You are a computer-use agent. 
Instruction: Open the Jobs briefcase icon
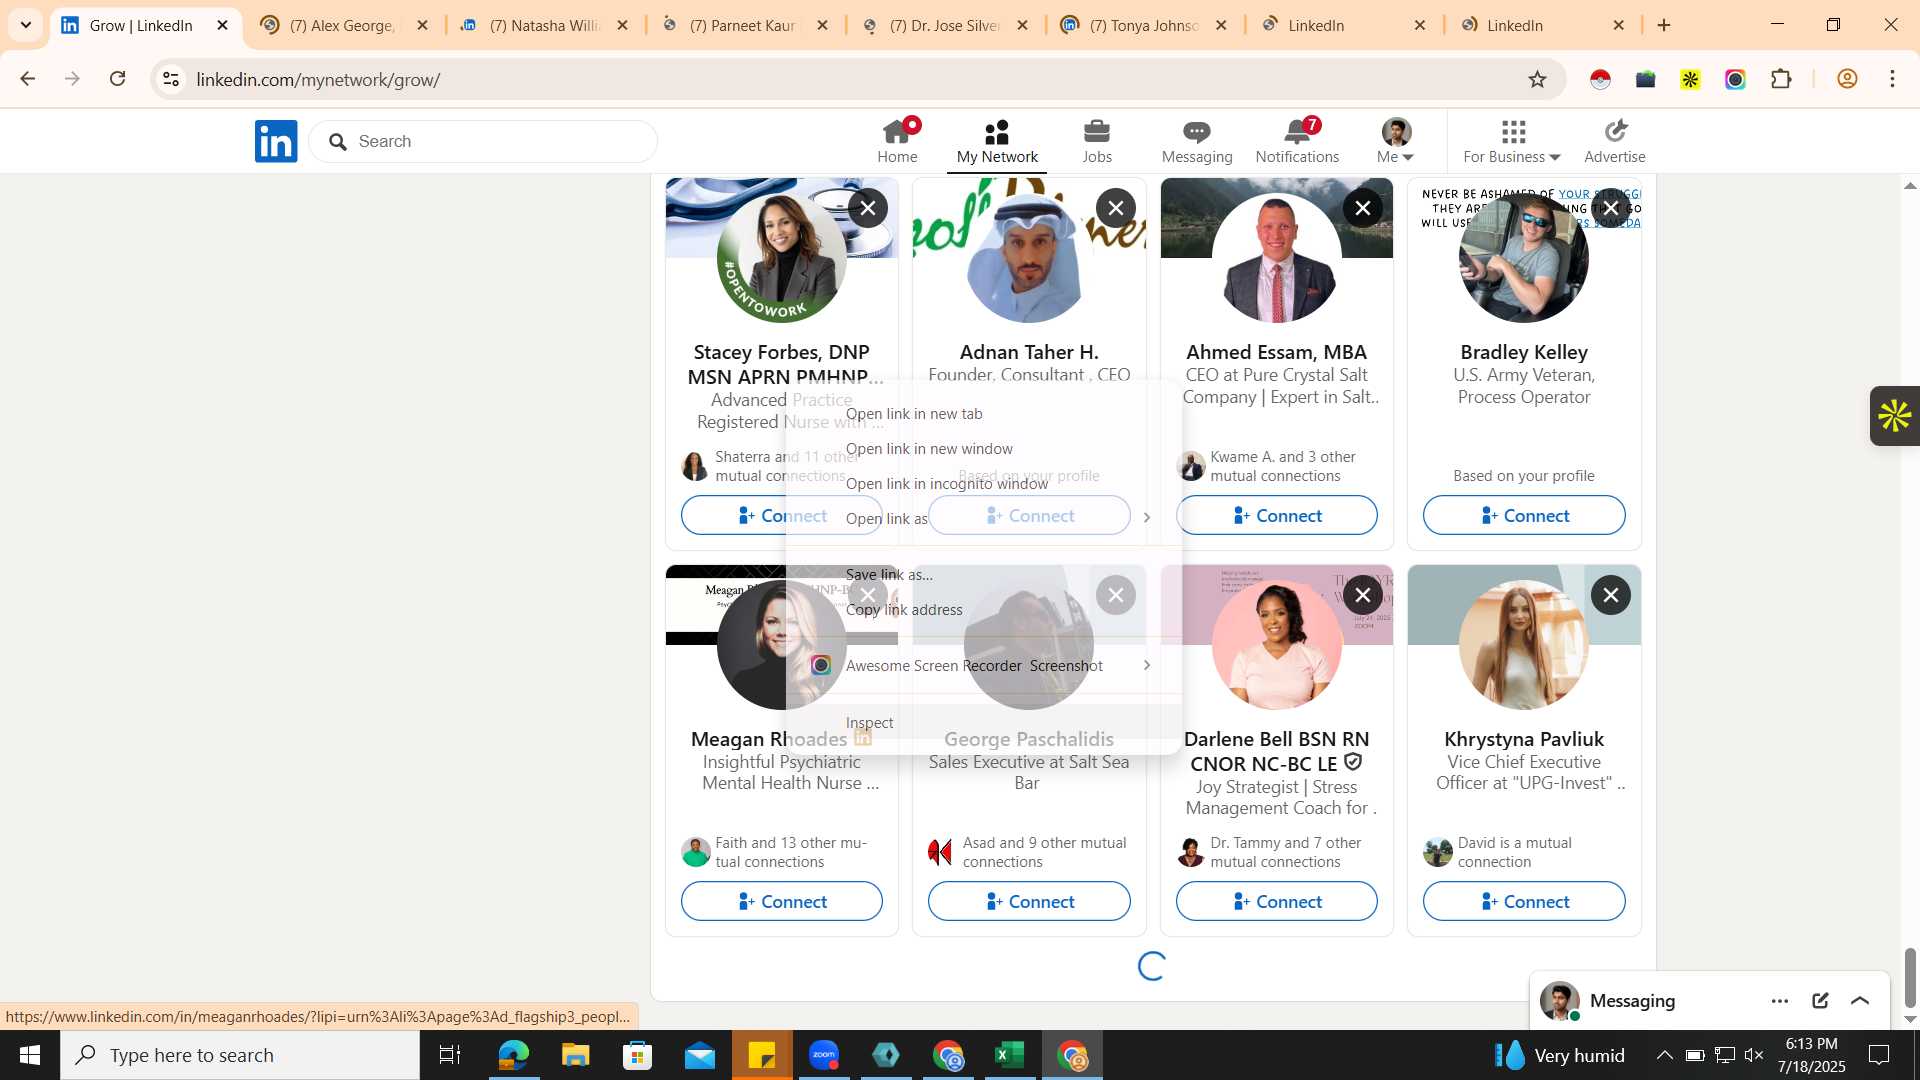click(1097, 141)
